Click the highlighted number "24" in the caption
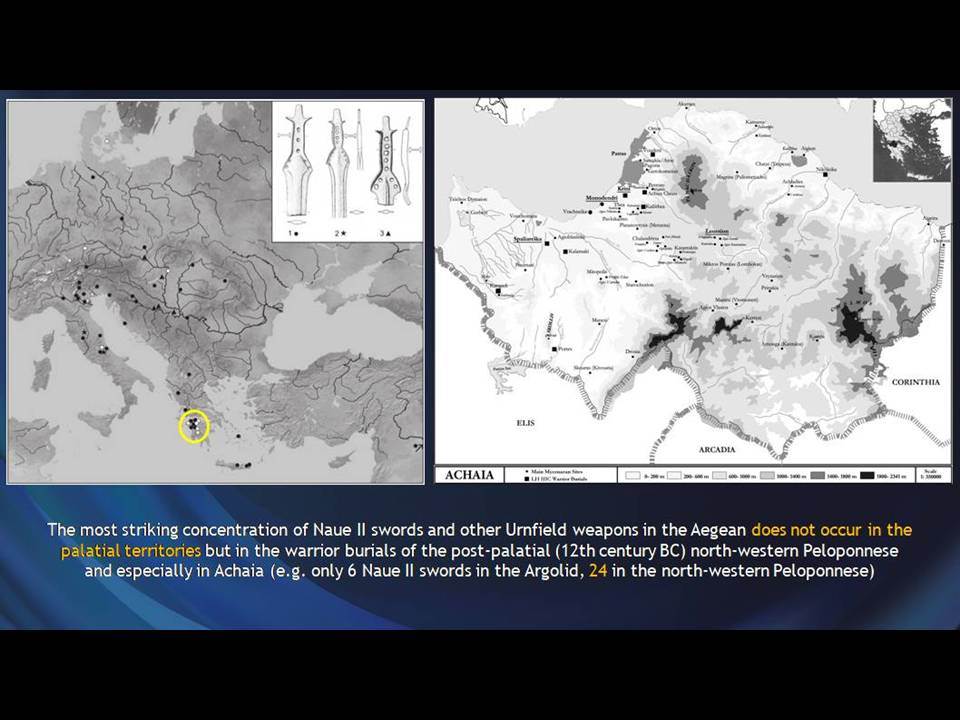Viewport: 960px width, 720px height. pos(598,571)
